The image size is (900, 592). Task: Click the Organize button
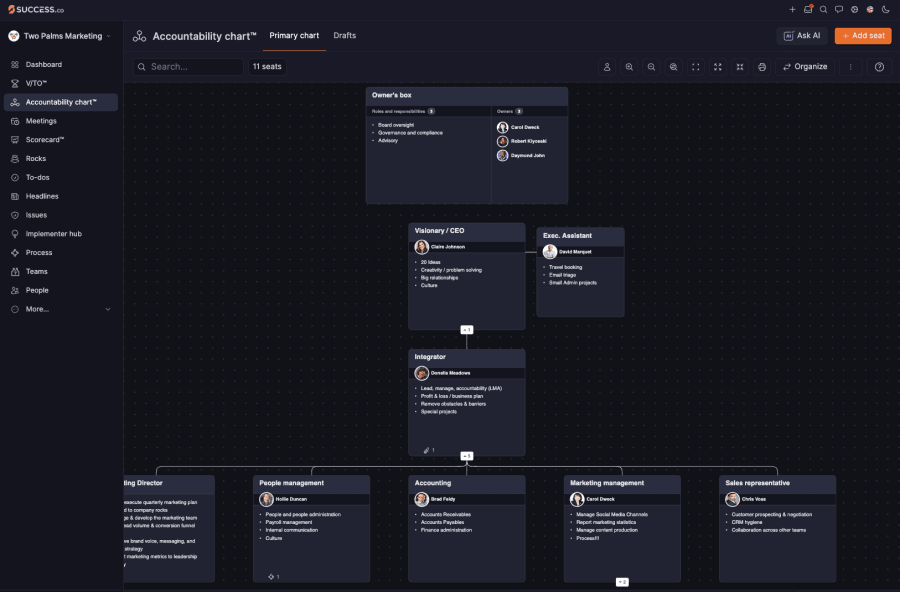(x=805, y=67)
